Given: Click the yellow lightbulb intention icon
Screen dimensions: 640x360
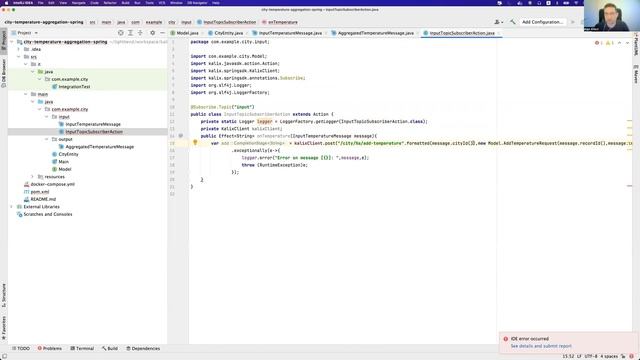Looking at the screenshot, I should 195,143.
